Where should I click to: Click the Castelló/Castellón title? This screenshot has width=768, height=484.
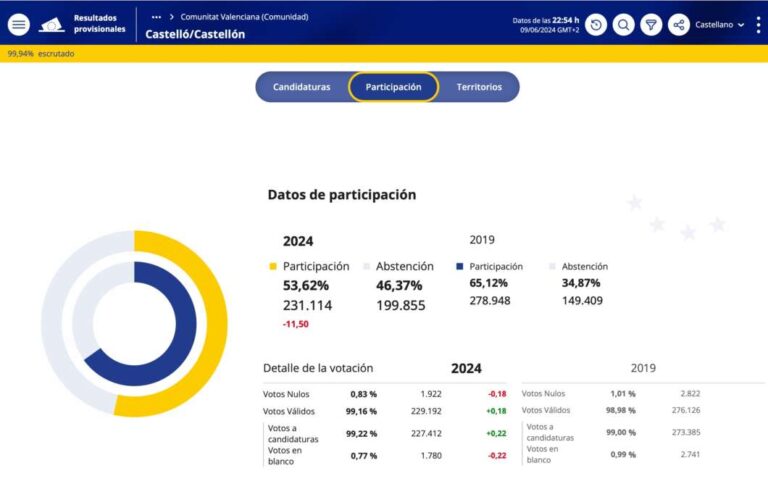coord(195,34)
